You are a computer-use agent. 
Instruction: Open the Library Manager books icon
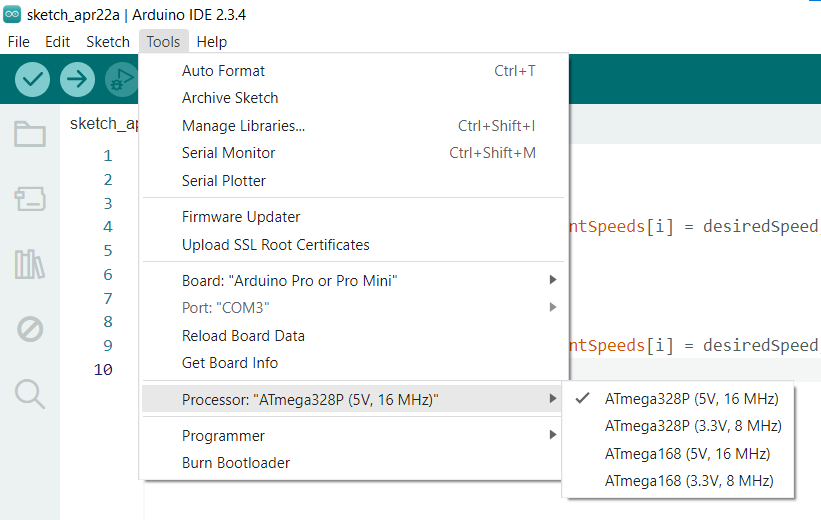pos(30,264)
